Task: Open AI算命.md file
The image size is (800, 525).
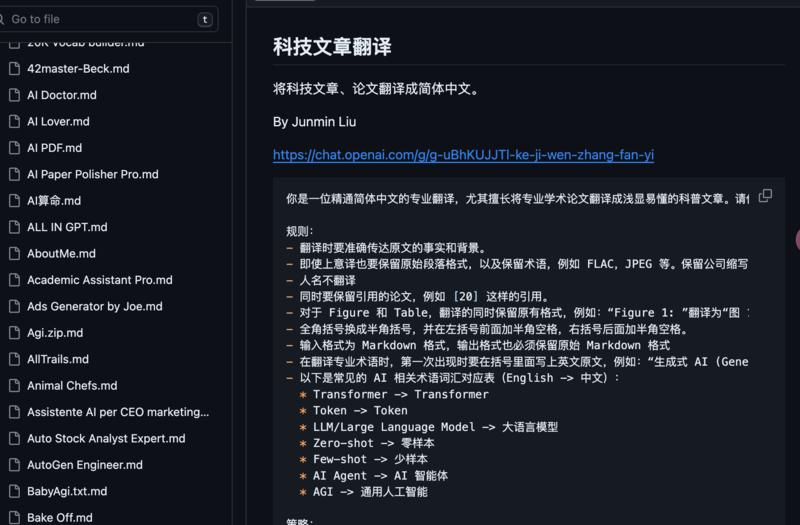Action: click(x=54, y=201)
